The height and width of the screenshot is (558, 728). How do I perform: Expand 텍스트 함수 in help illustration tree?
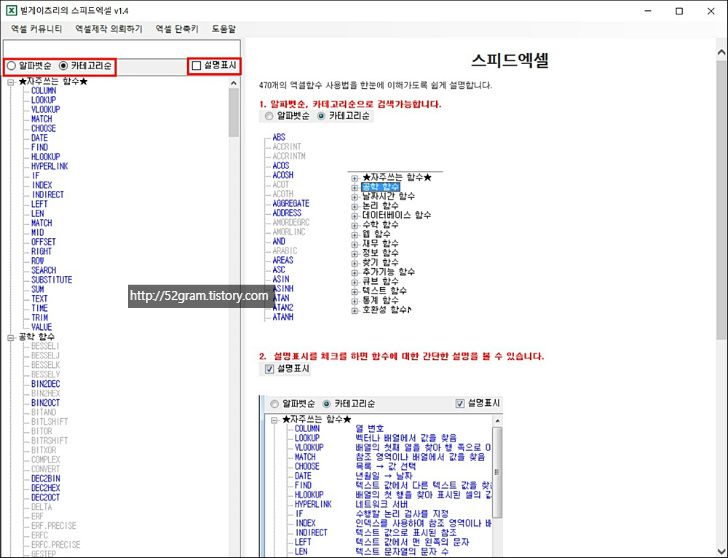[355, 292]
